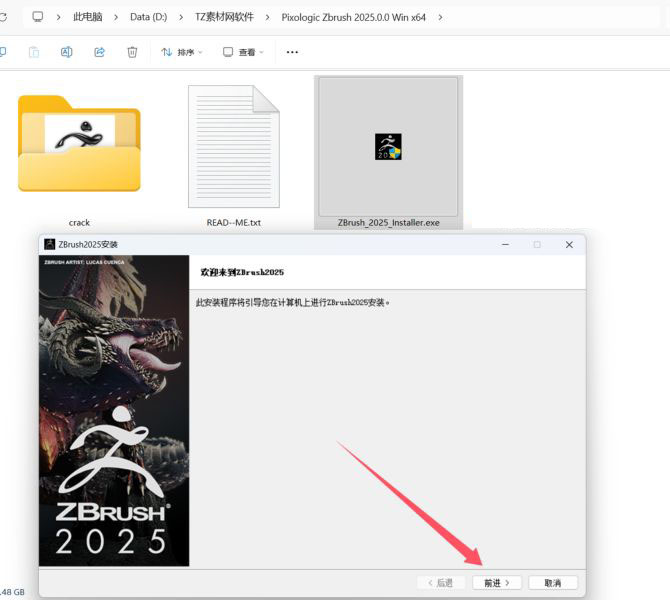This screenshot has width=670, height=600.
Task: Expand chevron after Pixologic Zbrush 2025.0.0 Win x64
Action: point(440,18)
